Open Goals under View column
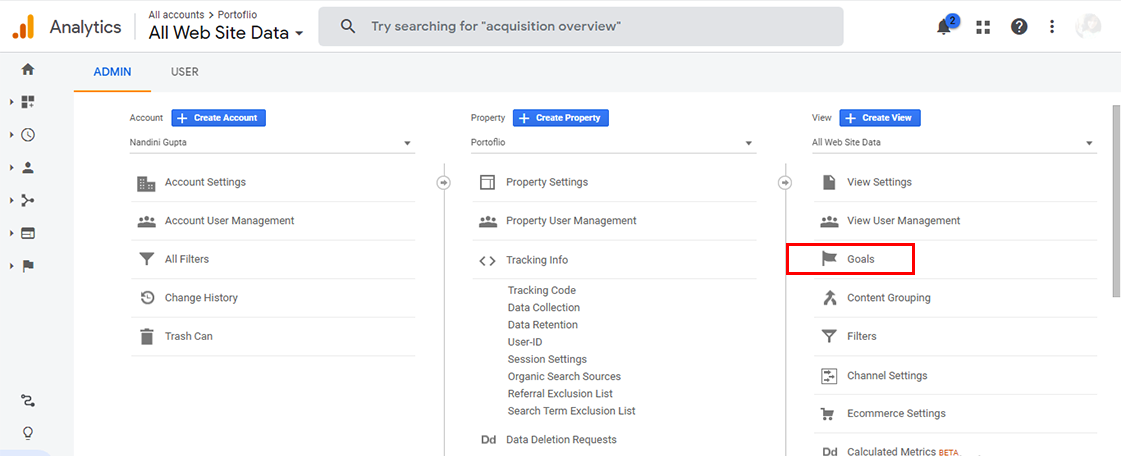The width and height of the screenshot is (1121, 456). [860, 259]
